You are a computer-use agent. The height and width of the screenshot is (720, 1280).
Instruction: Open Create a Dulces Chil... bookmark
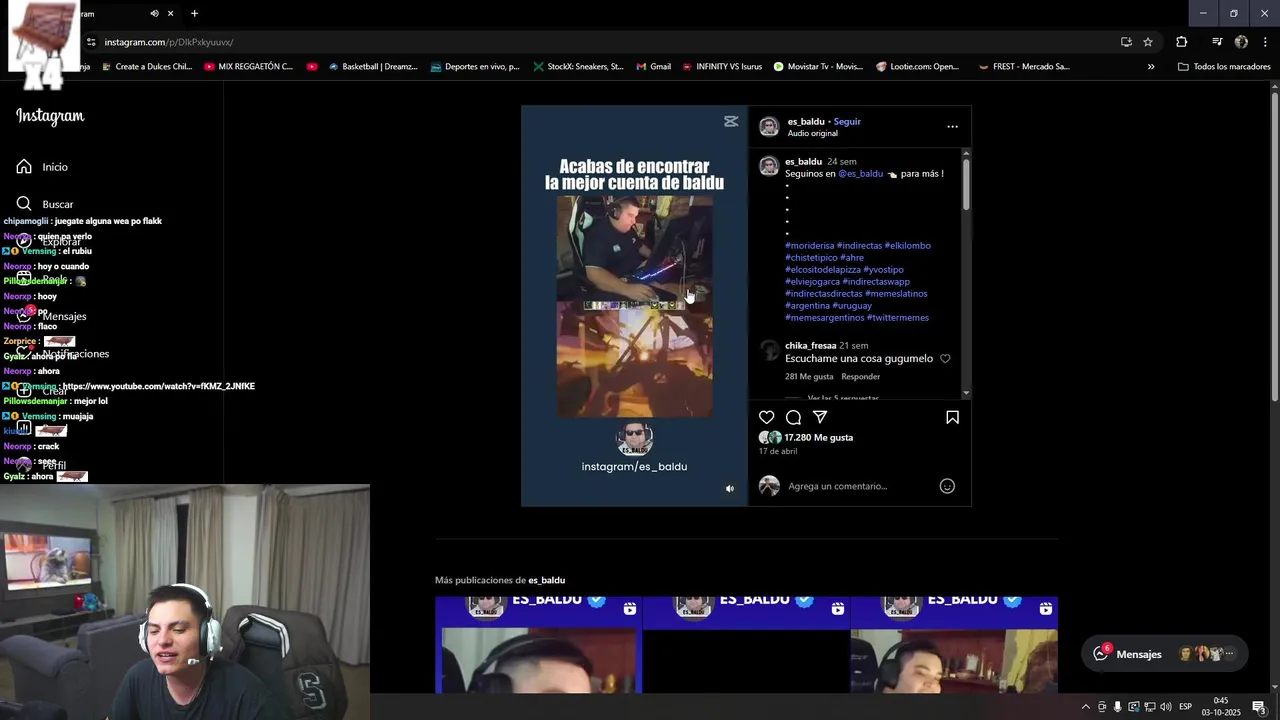pos(145,67)
